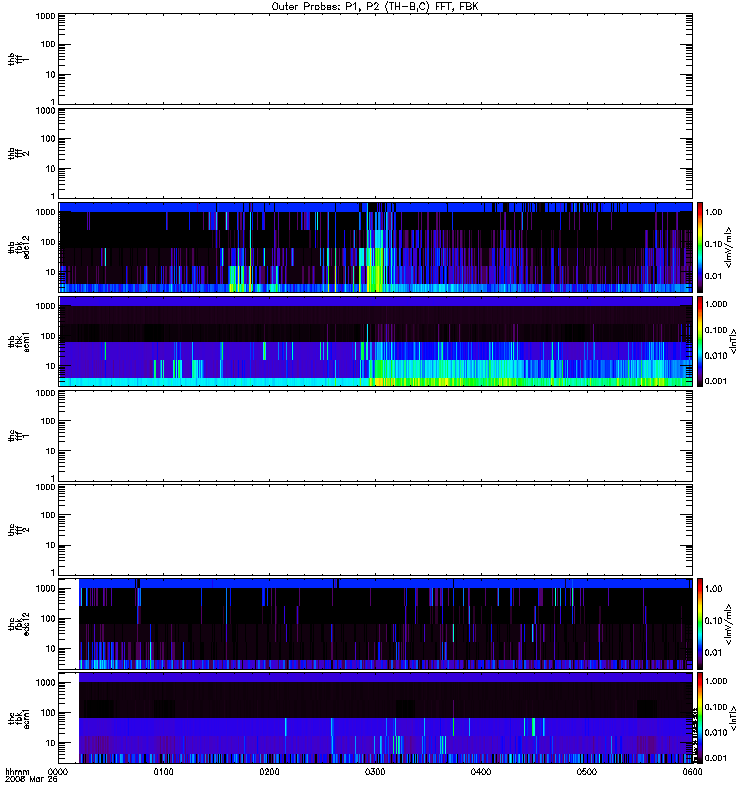Click the thb fbk edc12 spectrogram panel
This screenshot has height=800, width=750.
click(376, 247)
